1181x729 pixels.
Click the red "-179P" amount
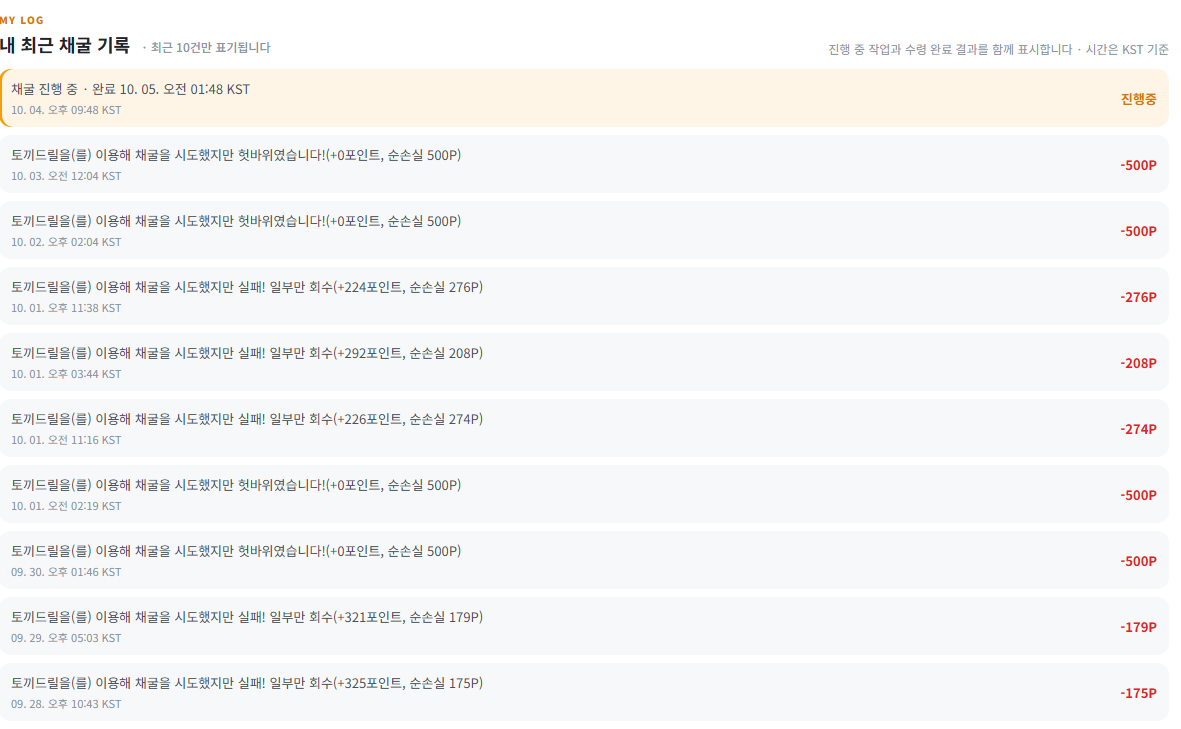pos(1138,627)
